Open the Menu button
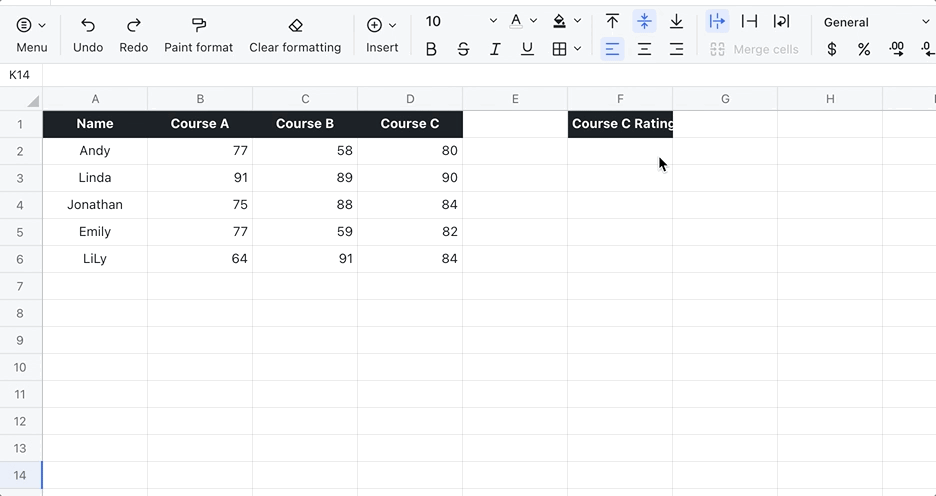 point(31,34)
